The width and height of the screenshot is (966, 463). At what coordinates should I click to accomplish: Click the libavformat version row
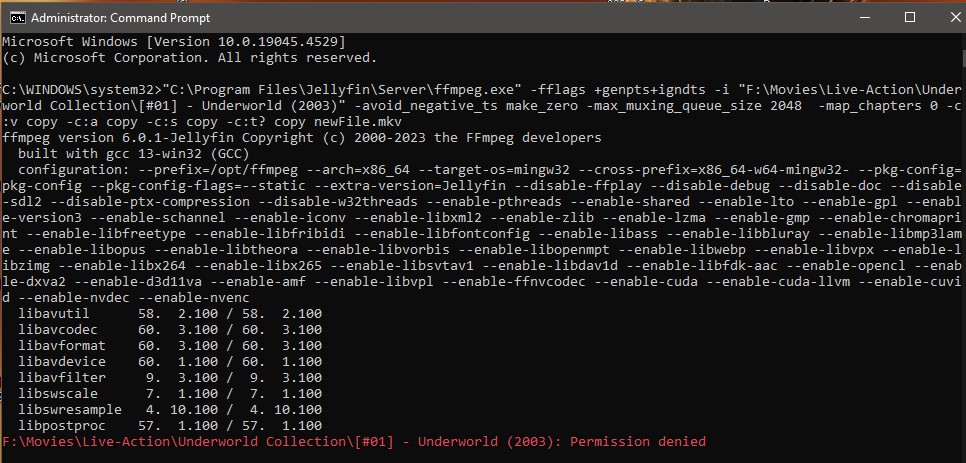pyautogui.click(x=170, y=345)
